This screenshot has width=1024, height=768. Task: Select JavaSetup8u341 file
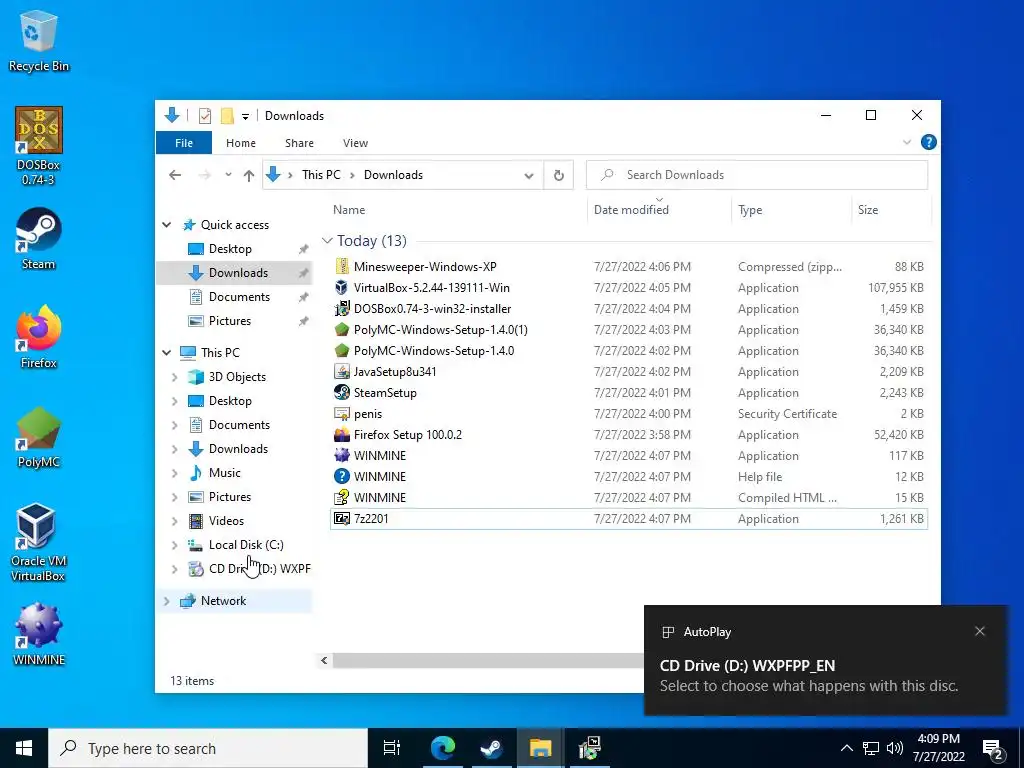(x=629, y=372)
